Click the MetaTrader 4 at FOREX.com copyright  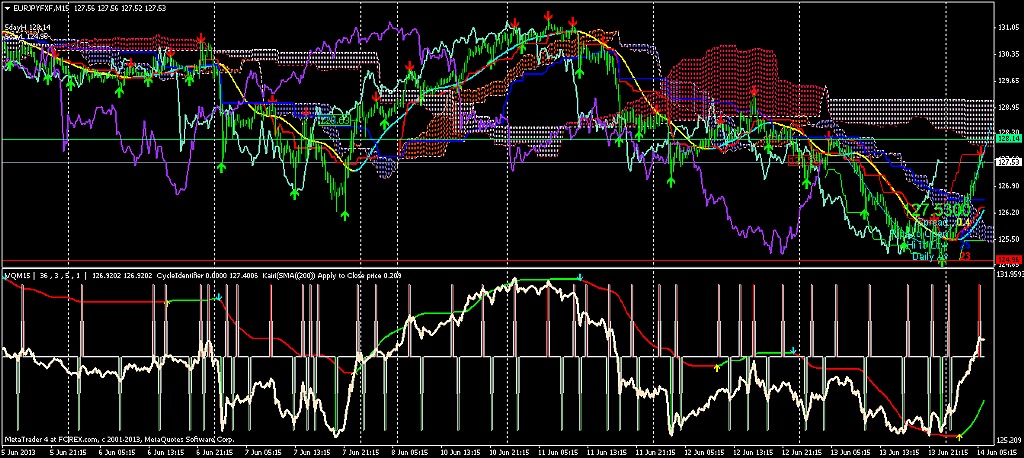[x=119, y=439]
